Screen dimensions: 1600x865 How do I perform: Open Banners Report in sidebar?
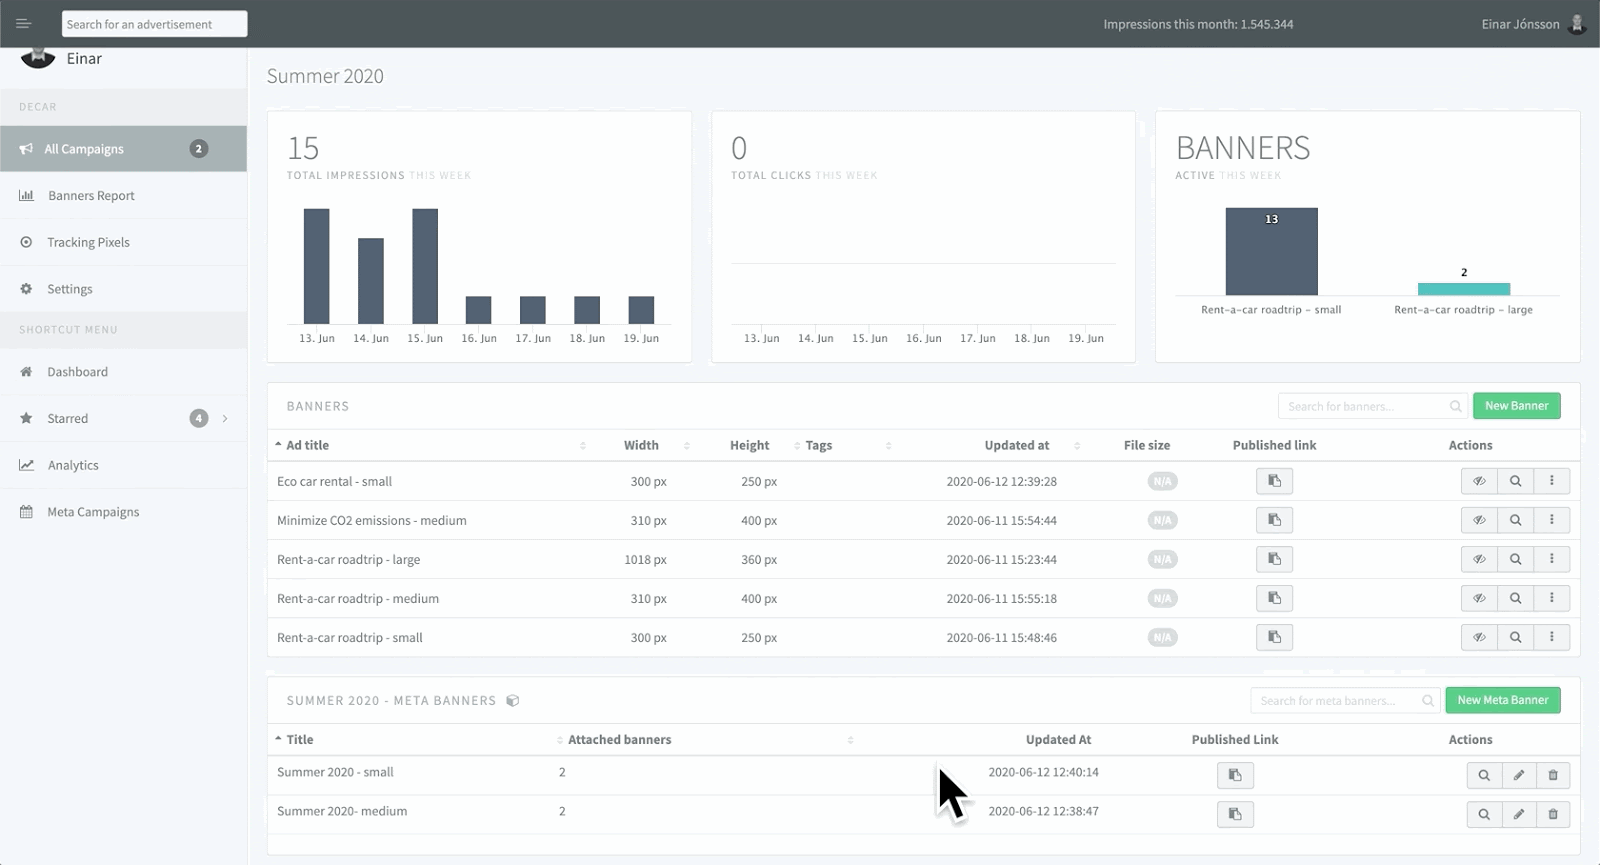[x=91, y=196]
